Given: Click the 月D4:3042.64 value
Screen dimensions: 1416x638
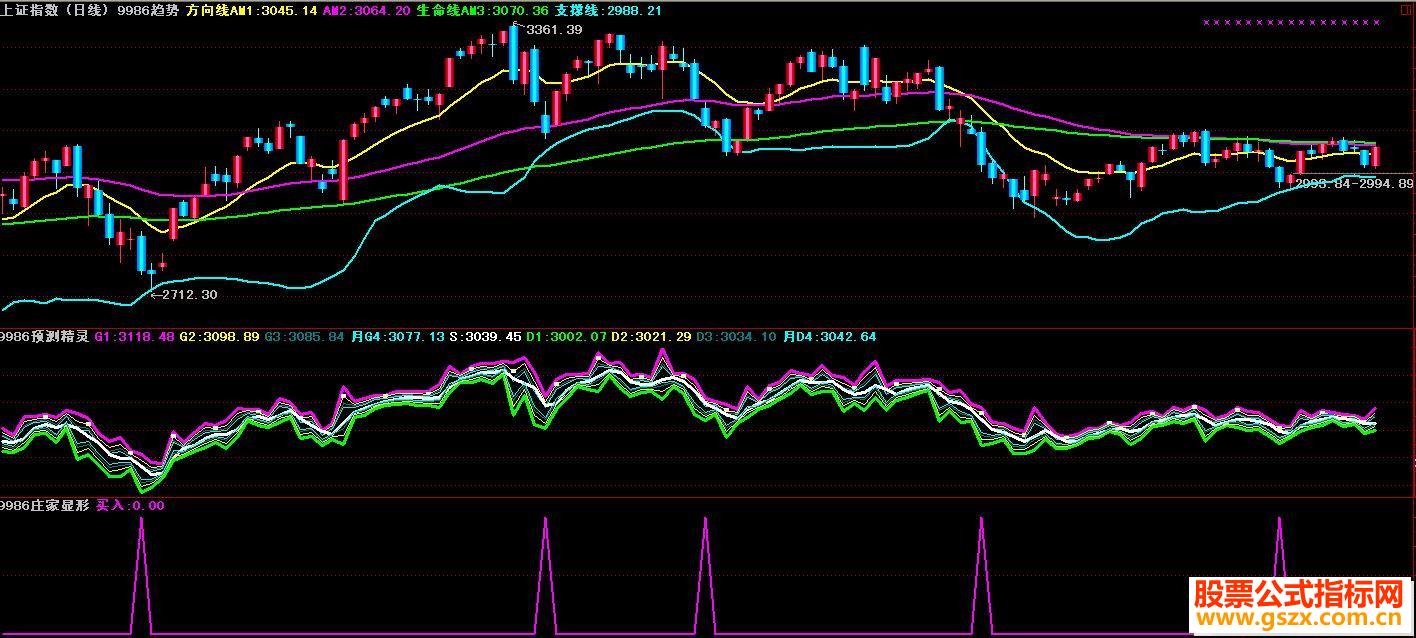Looking at the screenshot, I should [x=830, y=337].
